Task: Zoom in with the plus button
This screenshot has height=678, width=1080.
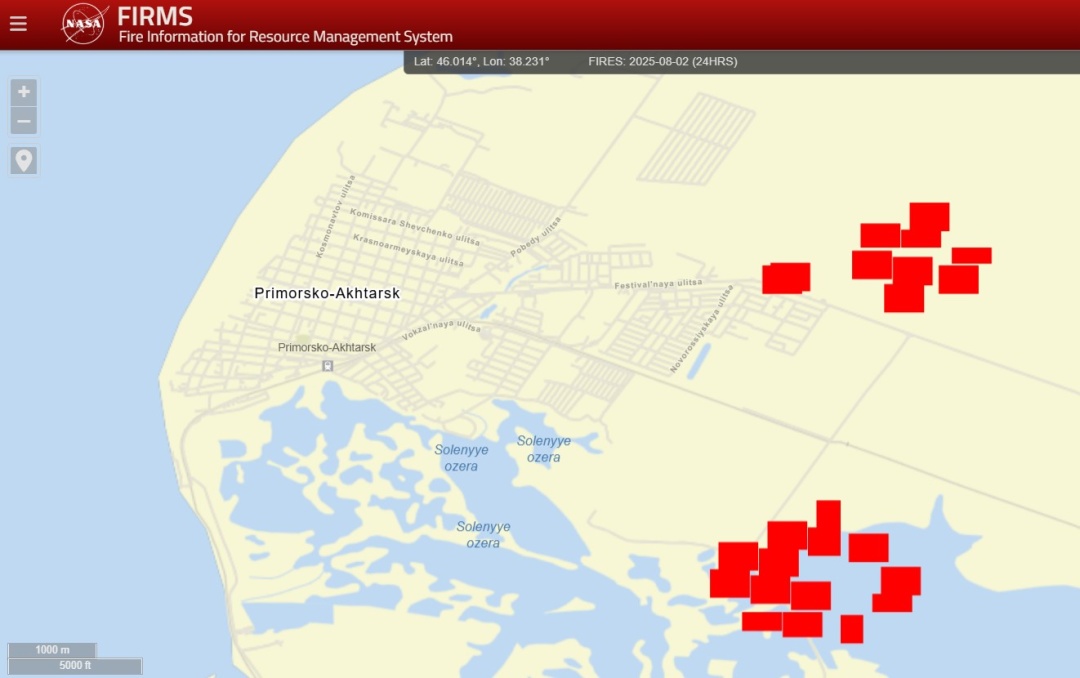Action: 24,92
